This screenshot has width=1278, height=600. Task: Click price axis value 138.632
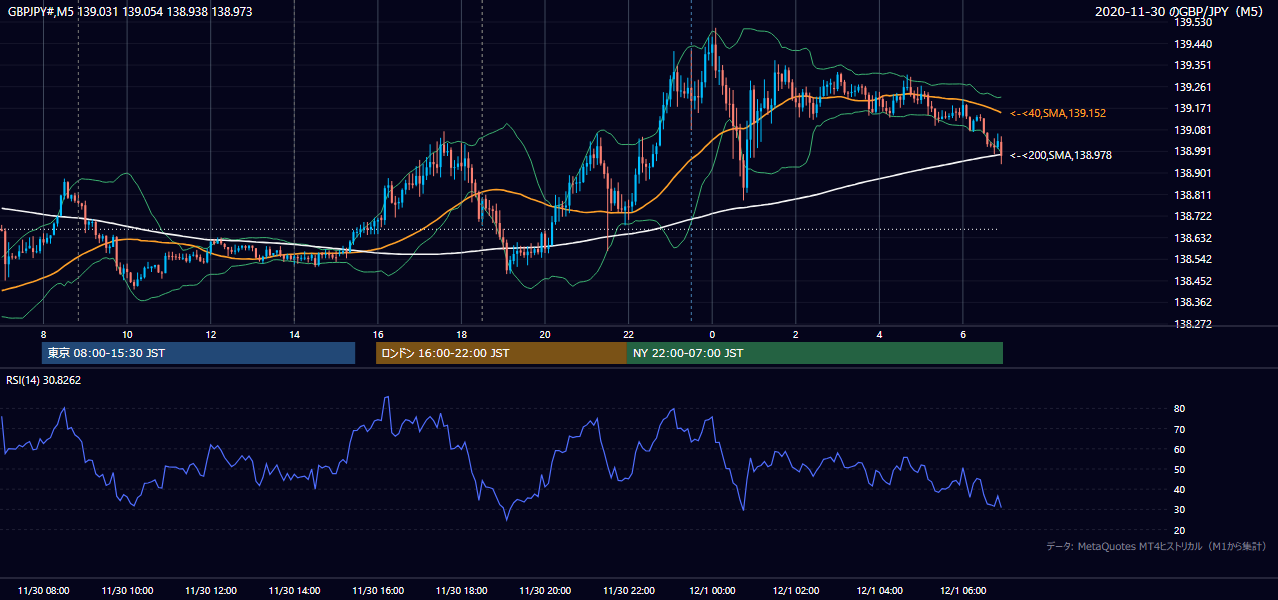[1194, 238]
